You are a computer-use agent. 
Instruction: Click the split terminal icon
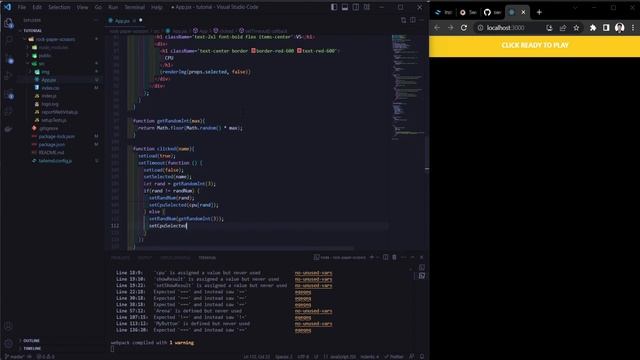point(385,257)
